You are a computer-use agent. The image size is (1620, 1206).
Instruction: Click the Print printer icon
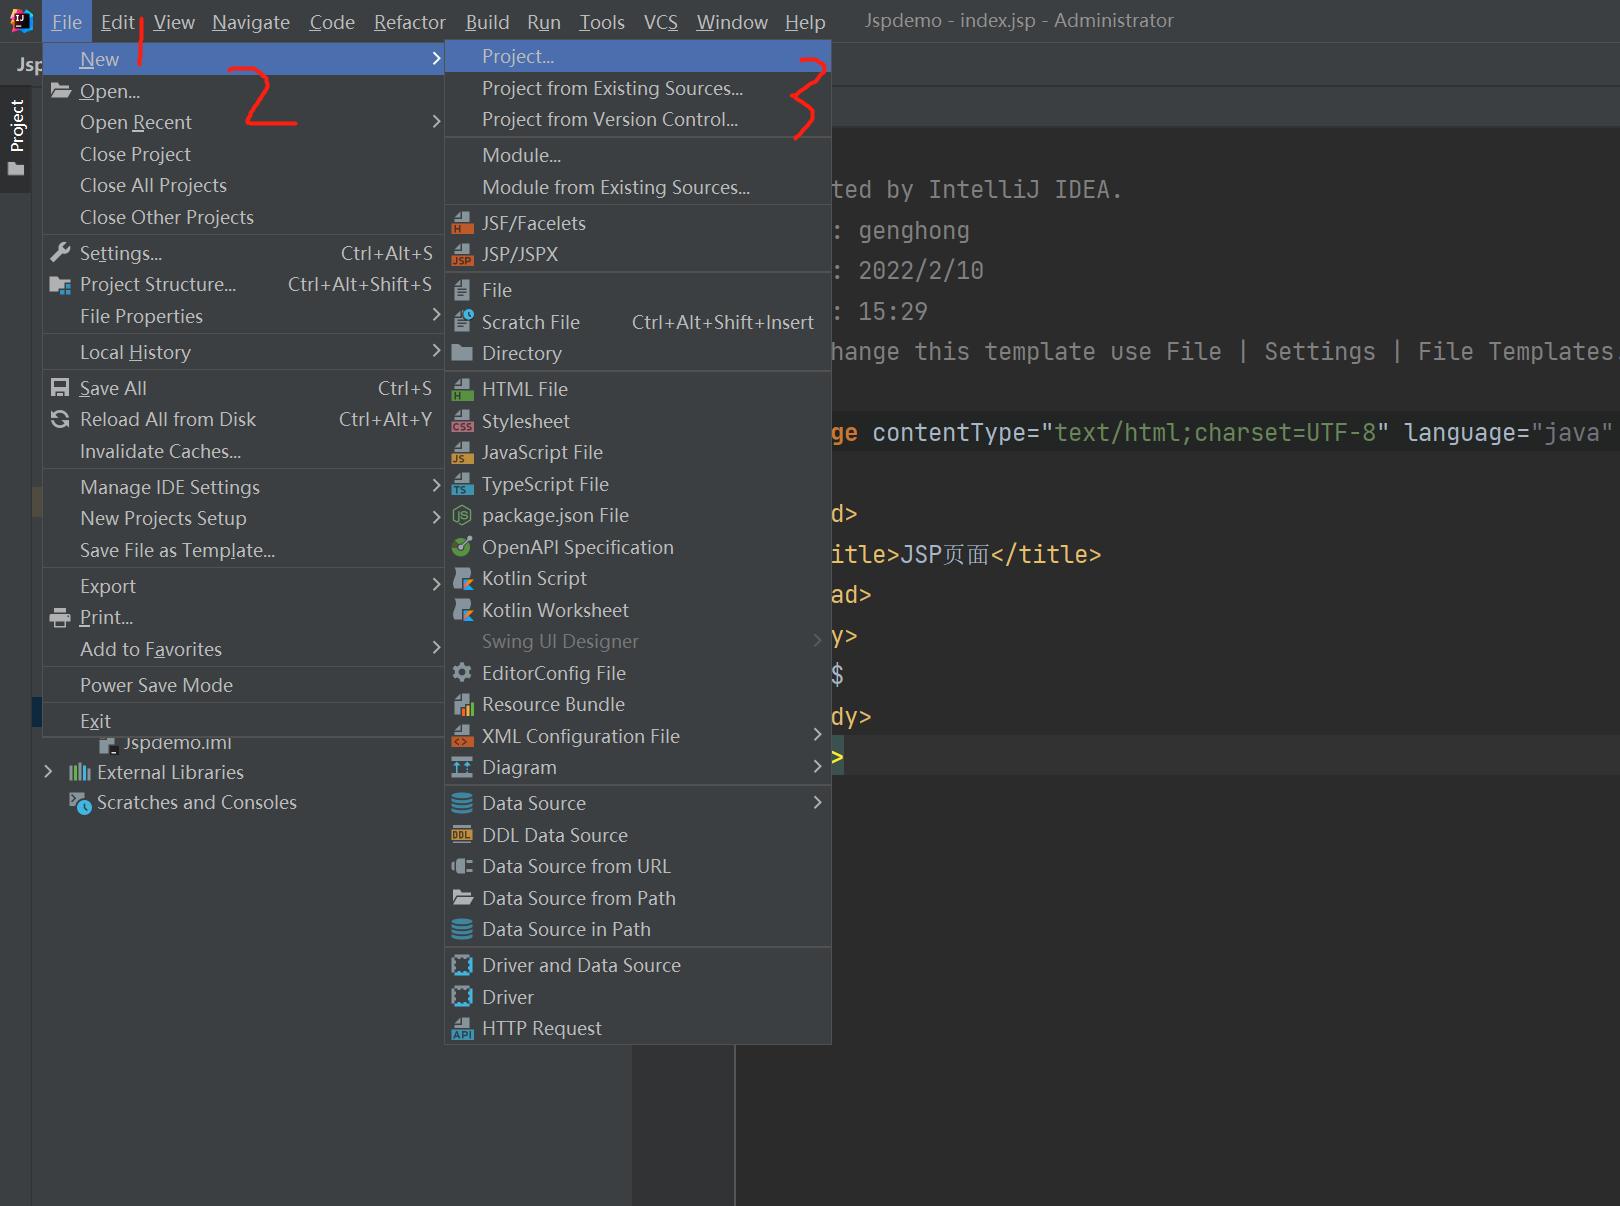pos(61,617)
